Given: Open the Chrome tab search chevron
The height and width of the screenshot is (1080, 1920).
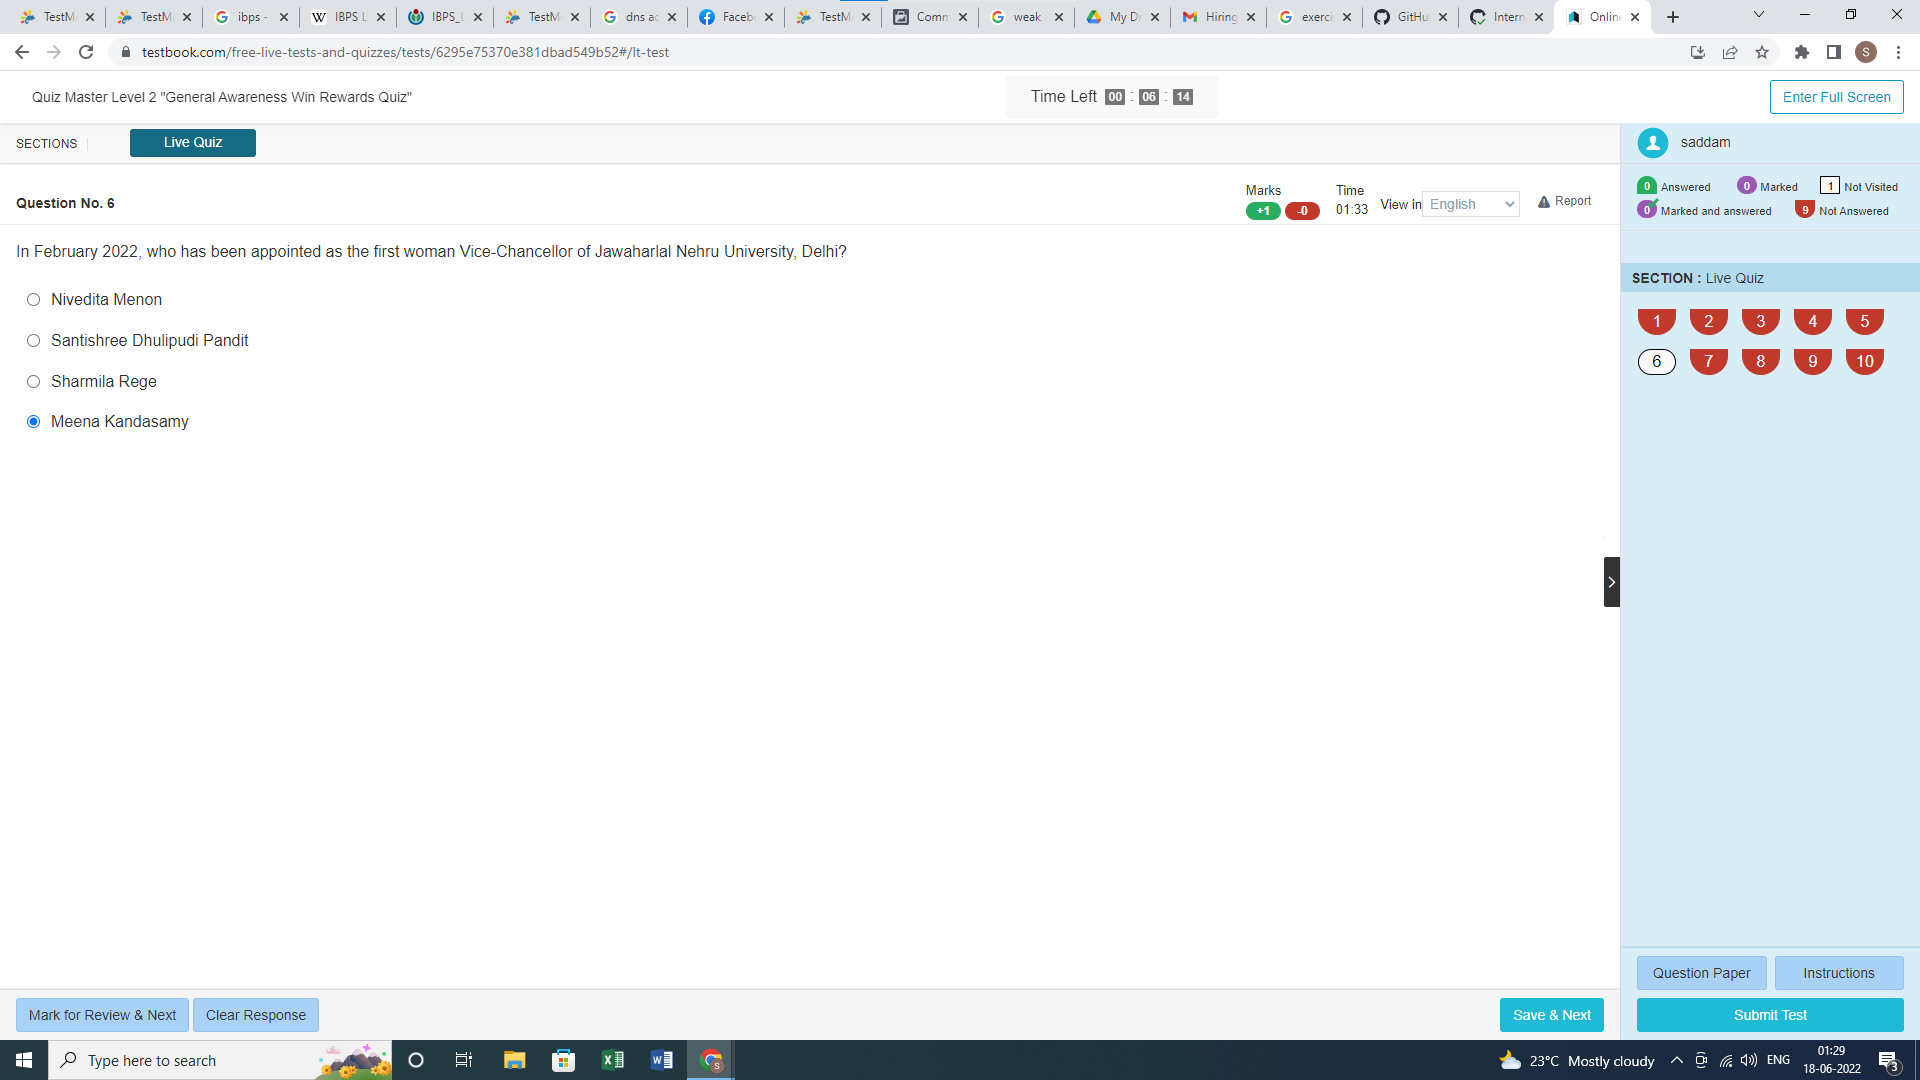Looking at the screenshot, I should point(1758,15).
